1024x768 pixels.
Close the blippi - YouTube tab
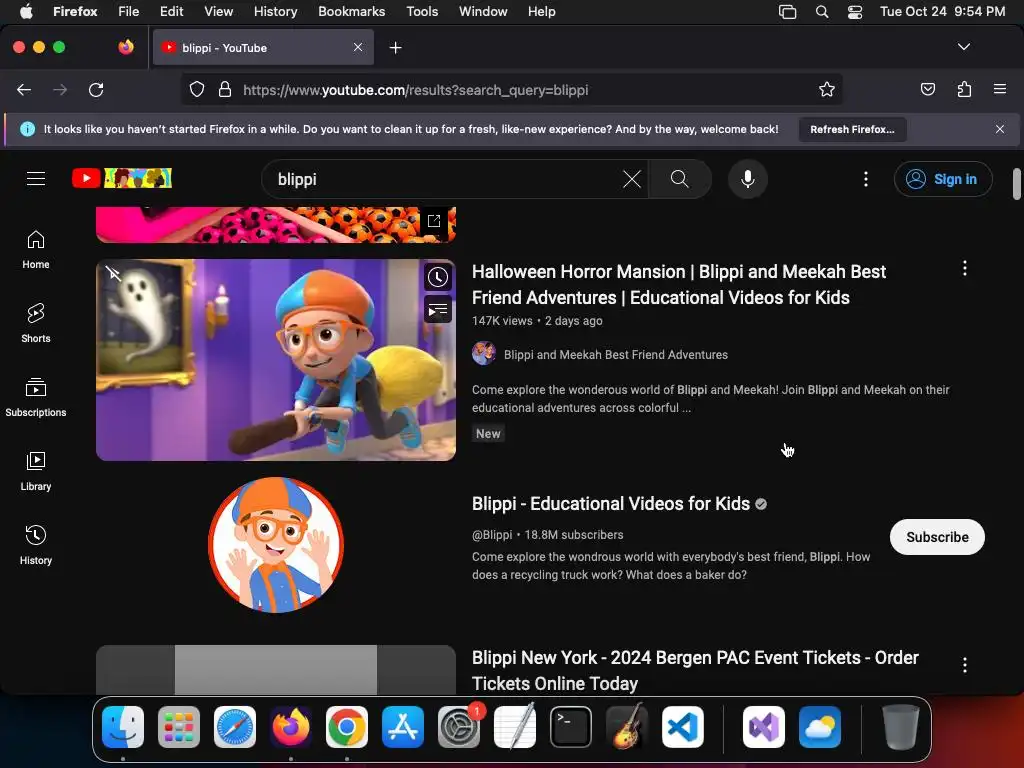click(358, 47)
